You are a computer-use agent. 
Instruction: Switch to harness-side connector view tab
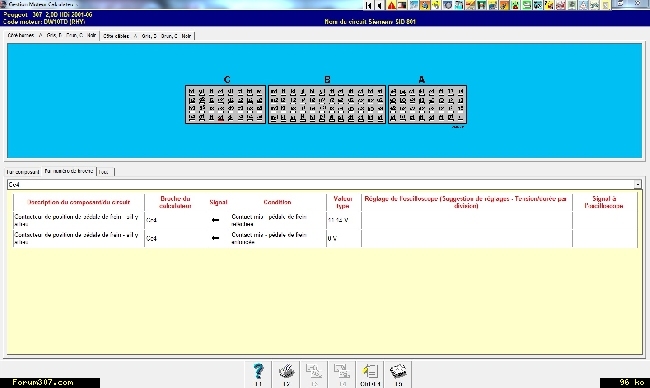(x=52, y=36)
